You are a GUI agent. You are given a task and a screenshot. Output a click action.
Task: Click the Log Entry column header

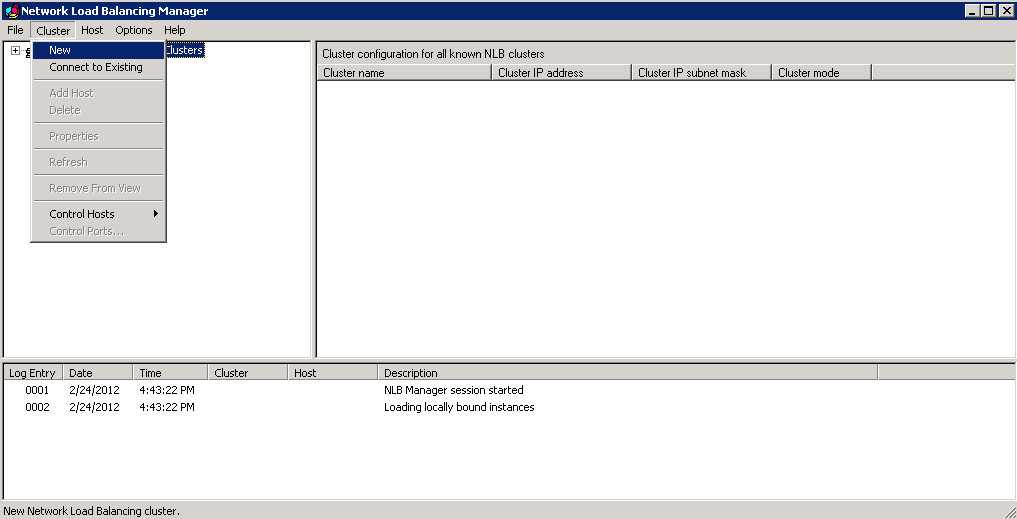tap(34, 372)
